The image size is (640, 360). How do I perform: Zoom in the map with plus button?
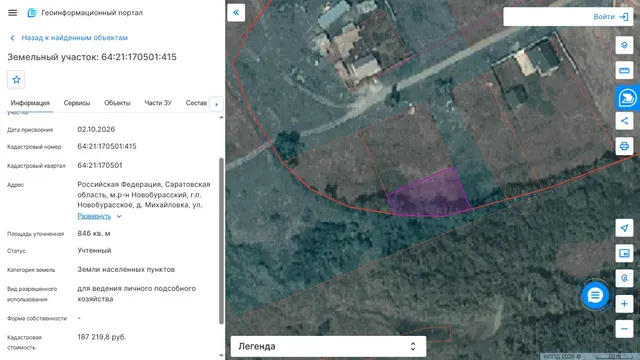tap(624, 304)
